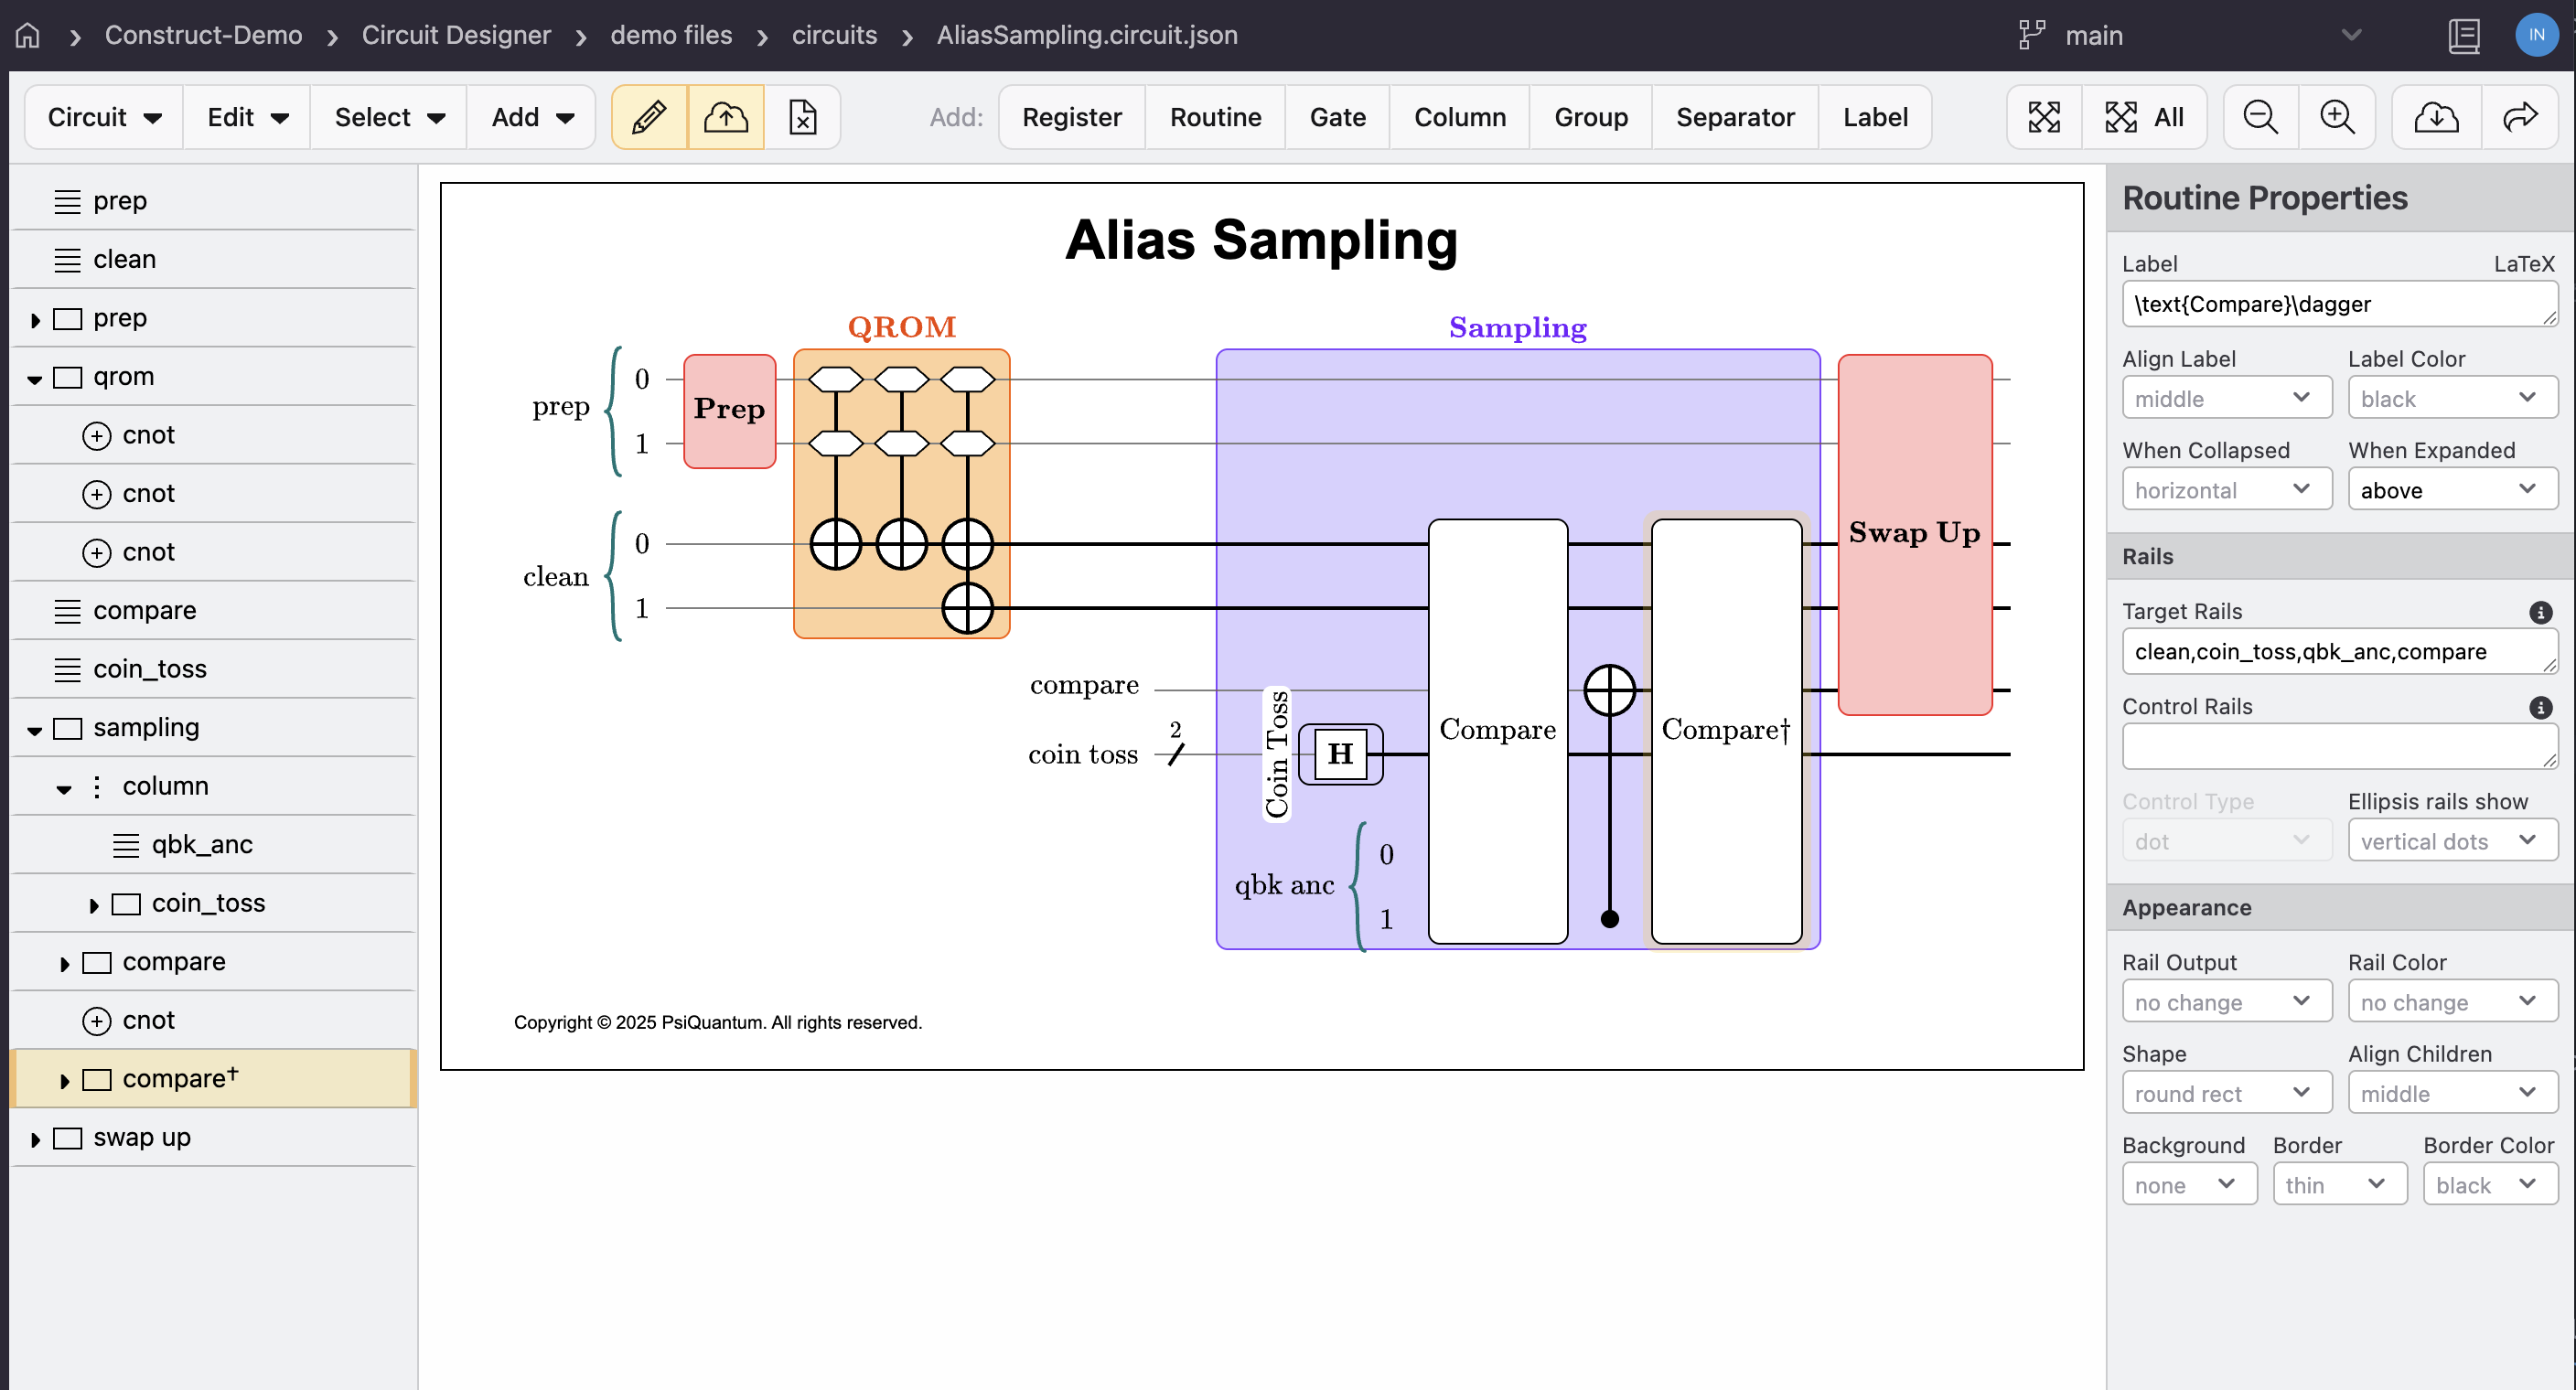2576x1390 pixels.
Task: Add a Separator
Action: tap(1735, 117)
